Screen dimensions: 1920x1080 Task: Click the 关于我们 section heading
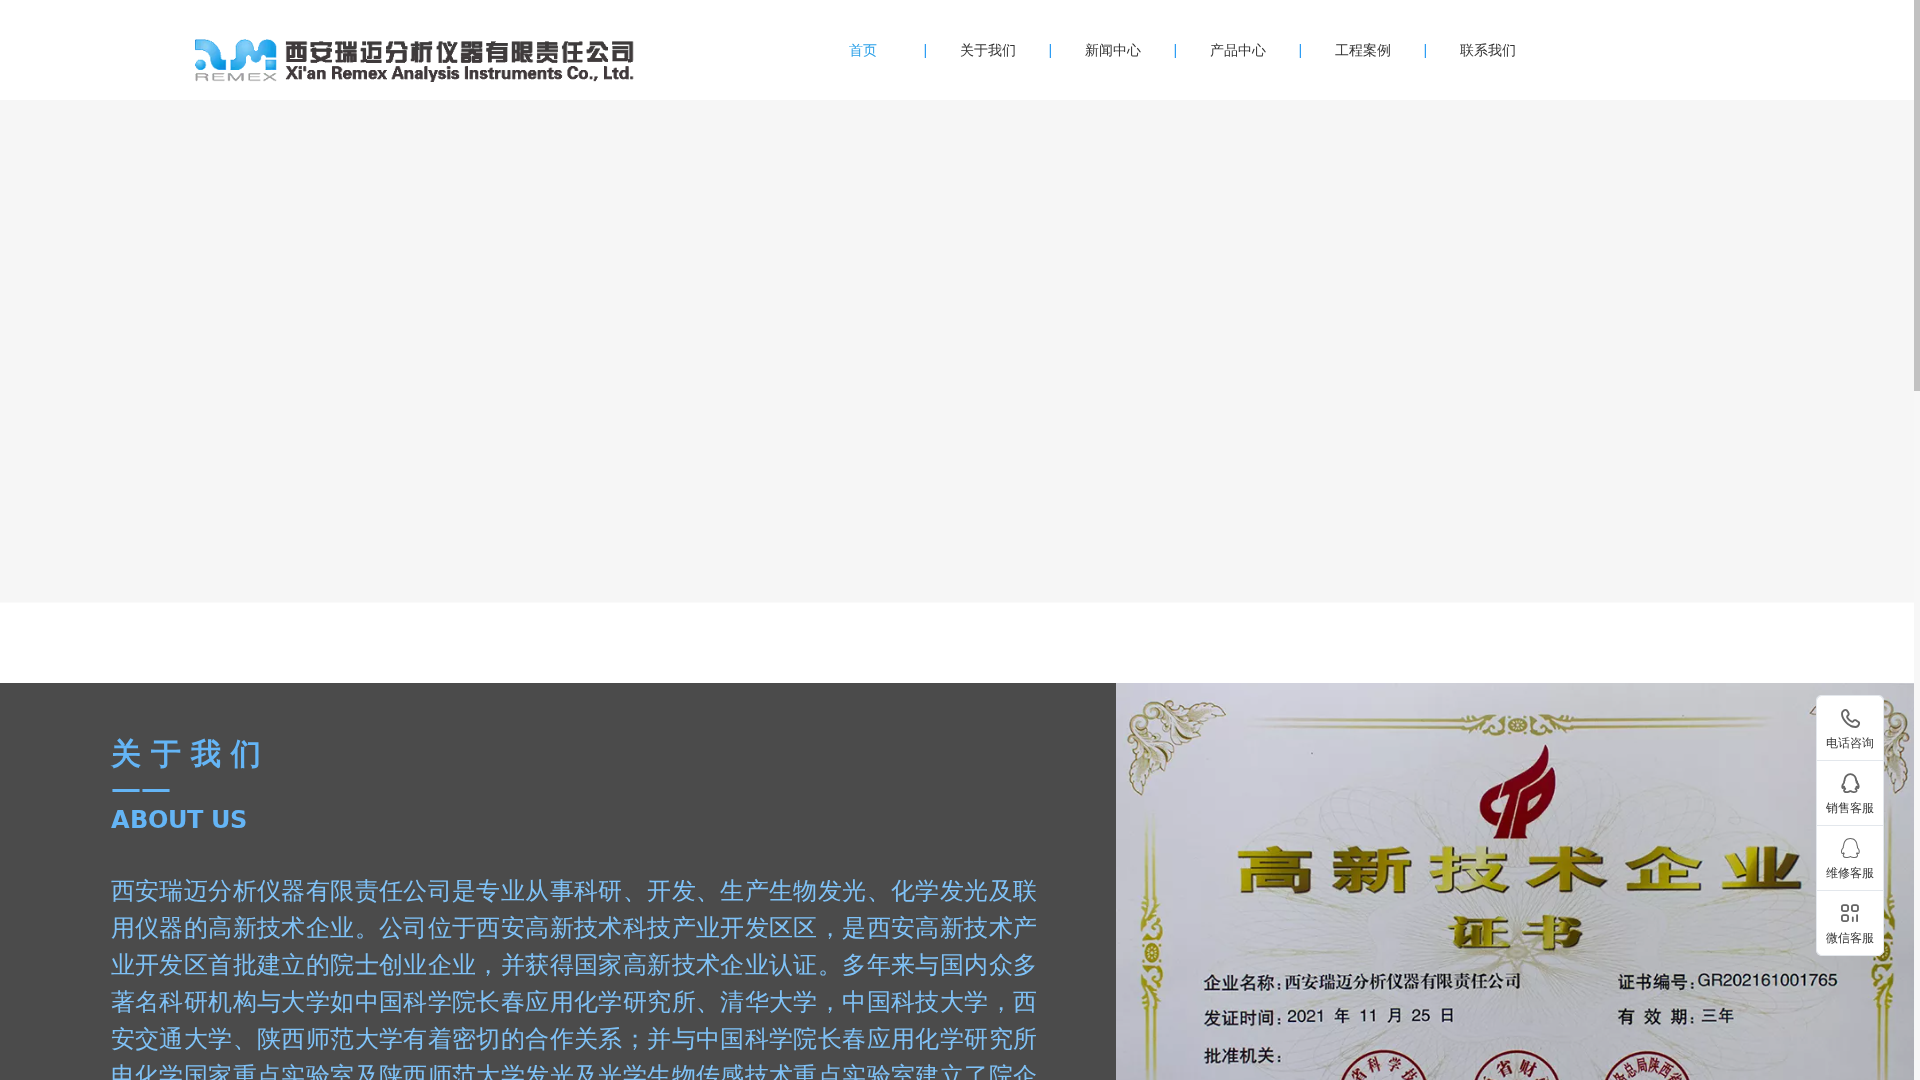coord(187,755)
